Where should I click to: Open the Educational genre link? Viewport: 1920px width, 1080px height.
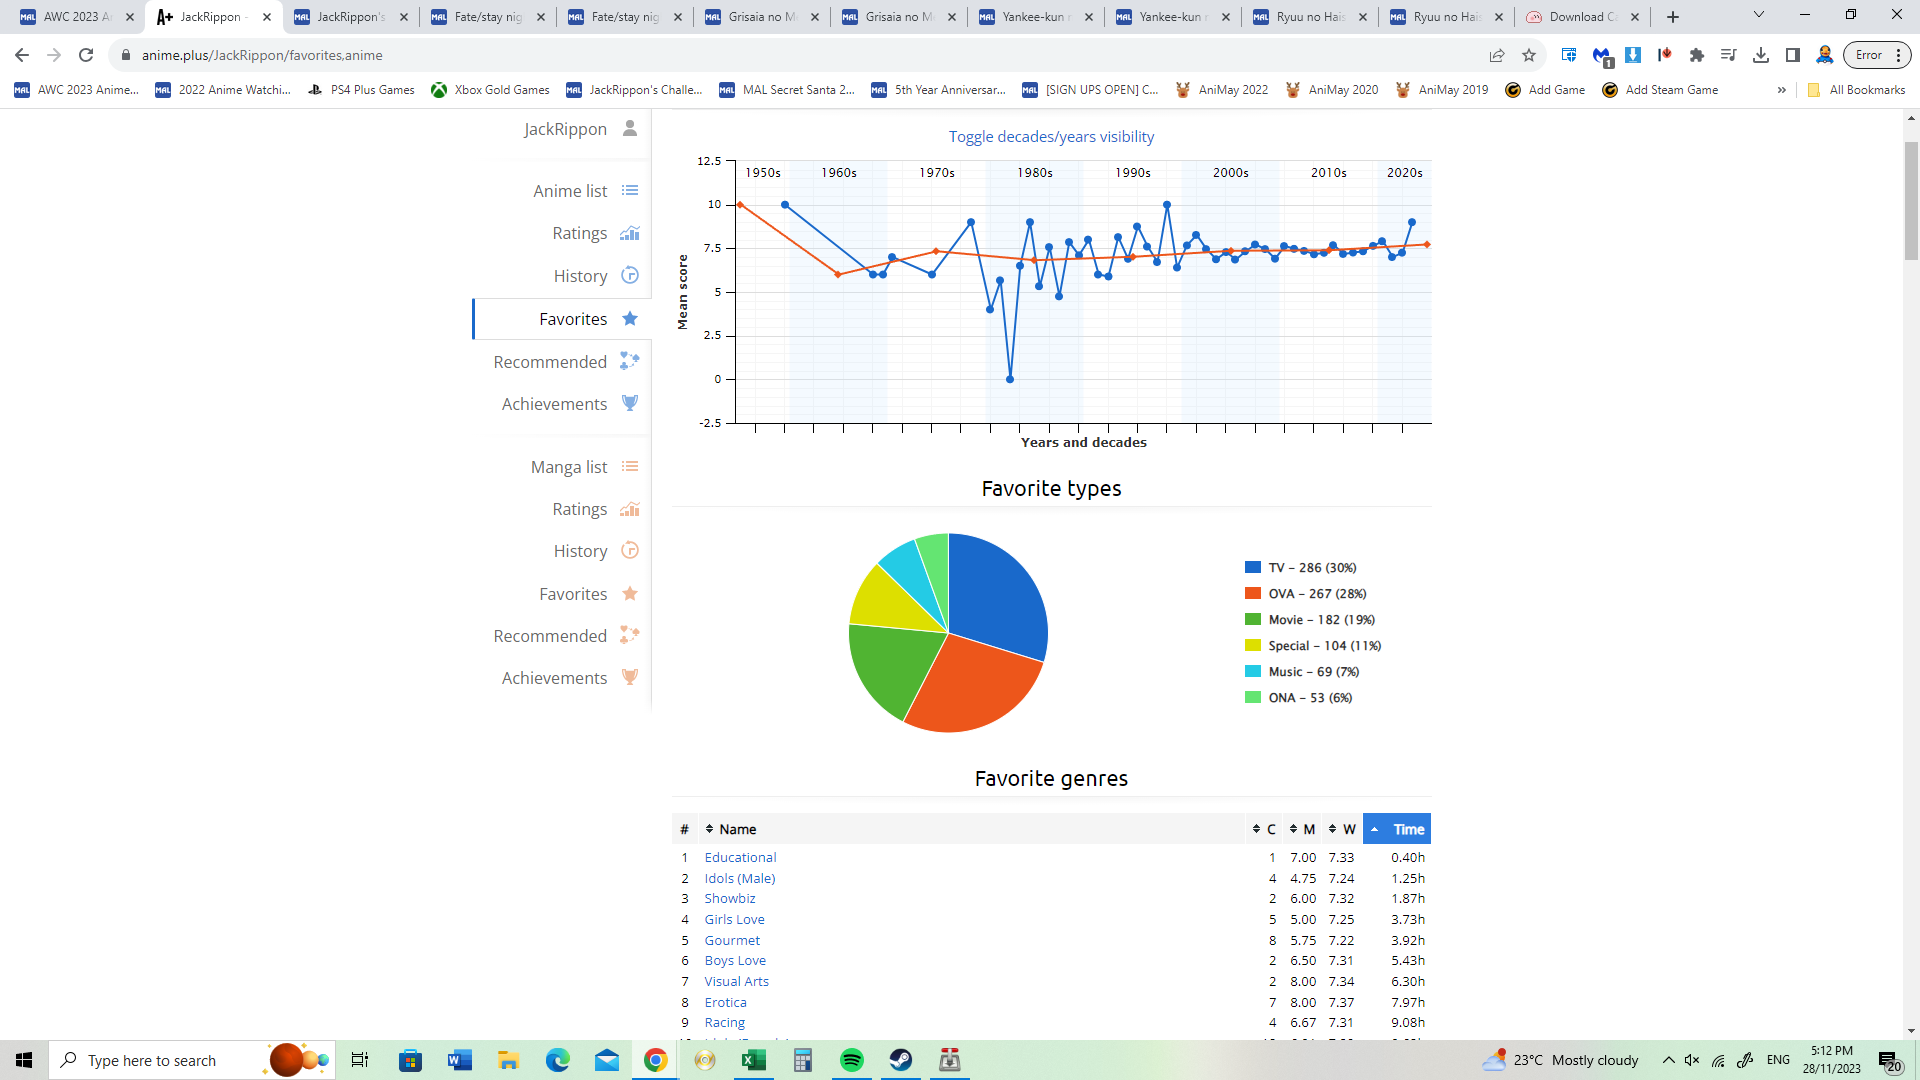(740, 858)
